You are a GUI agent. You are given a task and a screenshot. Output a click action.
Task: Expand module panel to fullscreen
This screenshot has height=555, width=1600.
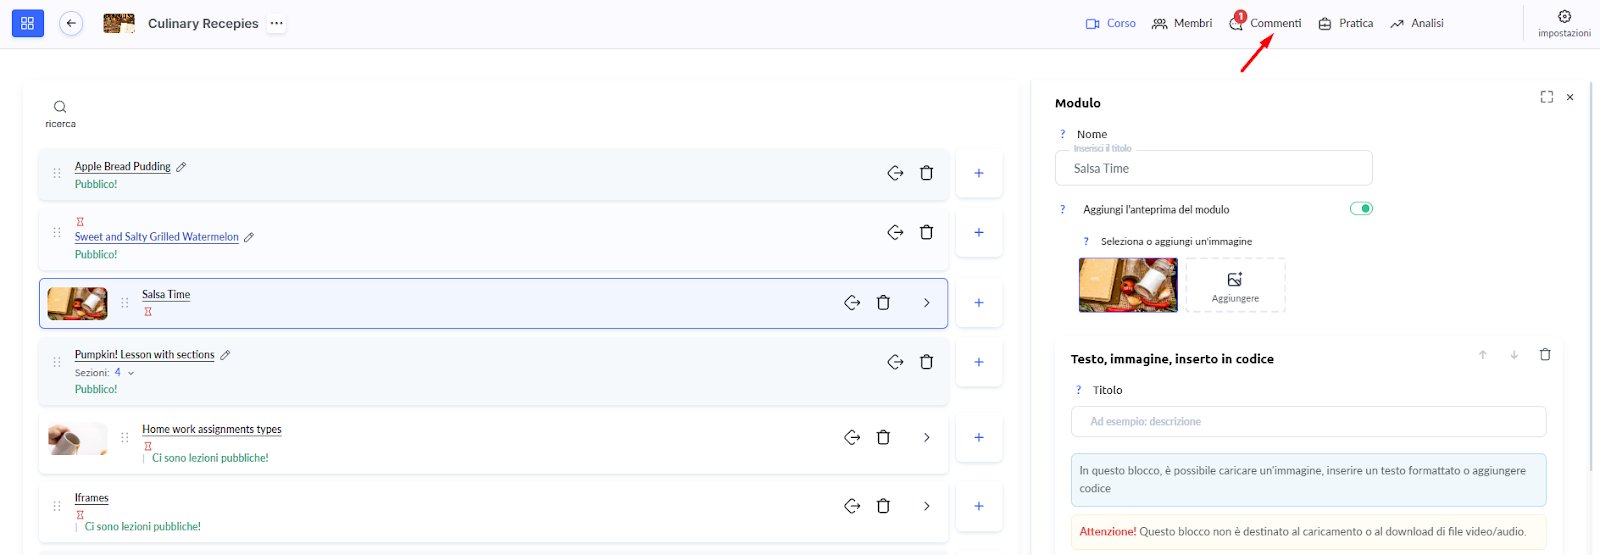pos(1546,97)
